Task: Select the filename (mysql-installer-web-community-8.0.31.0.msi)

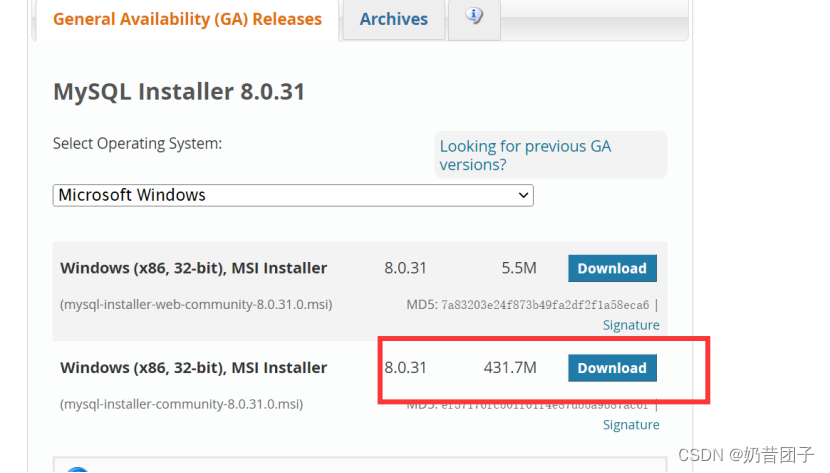Action: coord(196,305)
